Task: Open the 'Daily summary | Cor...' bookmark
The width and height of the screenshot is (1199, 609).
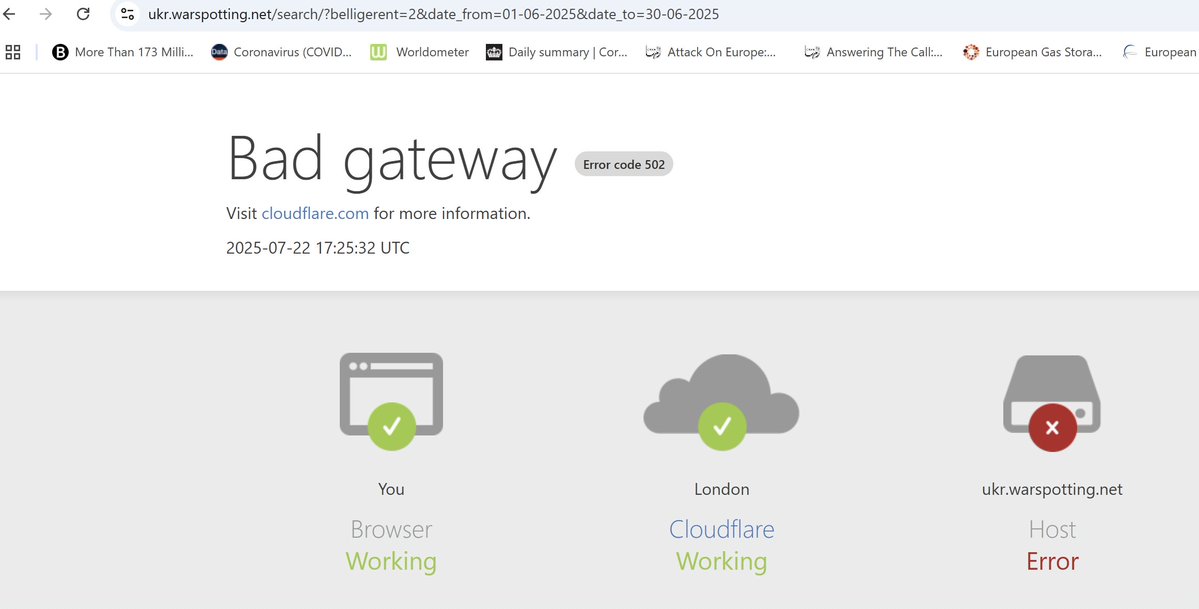Action: 557,52
